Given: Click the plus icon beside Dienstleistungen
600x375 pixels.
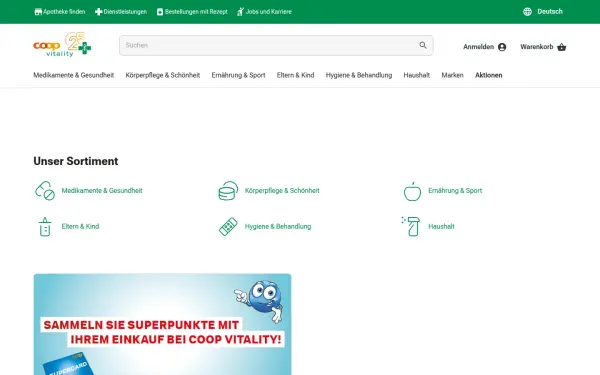Looking at the screenshot, I should click(x=98, y=12).
